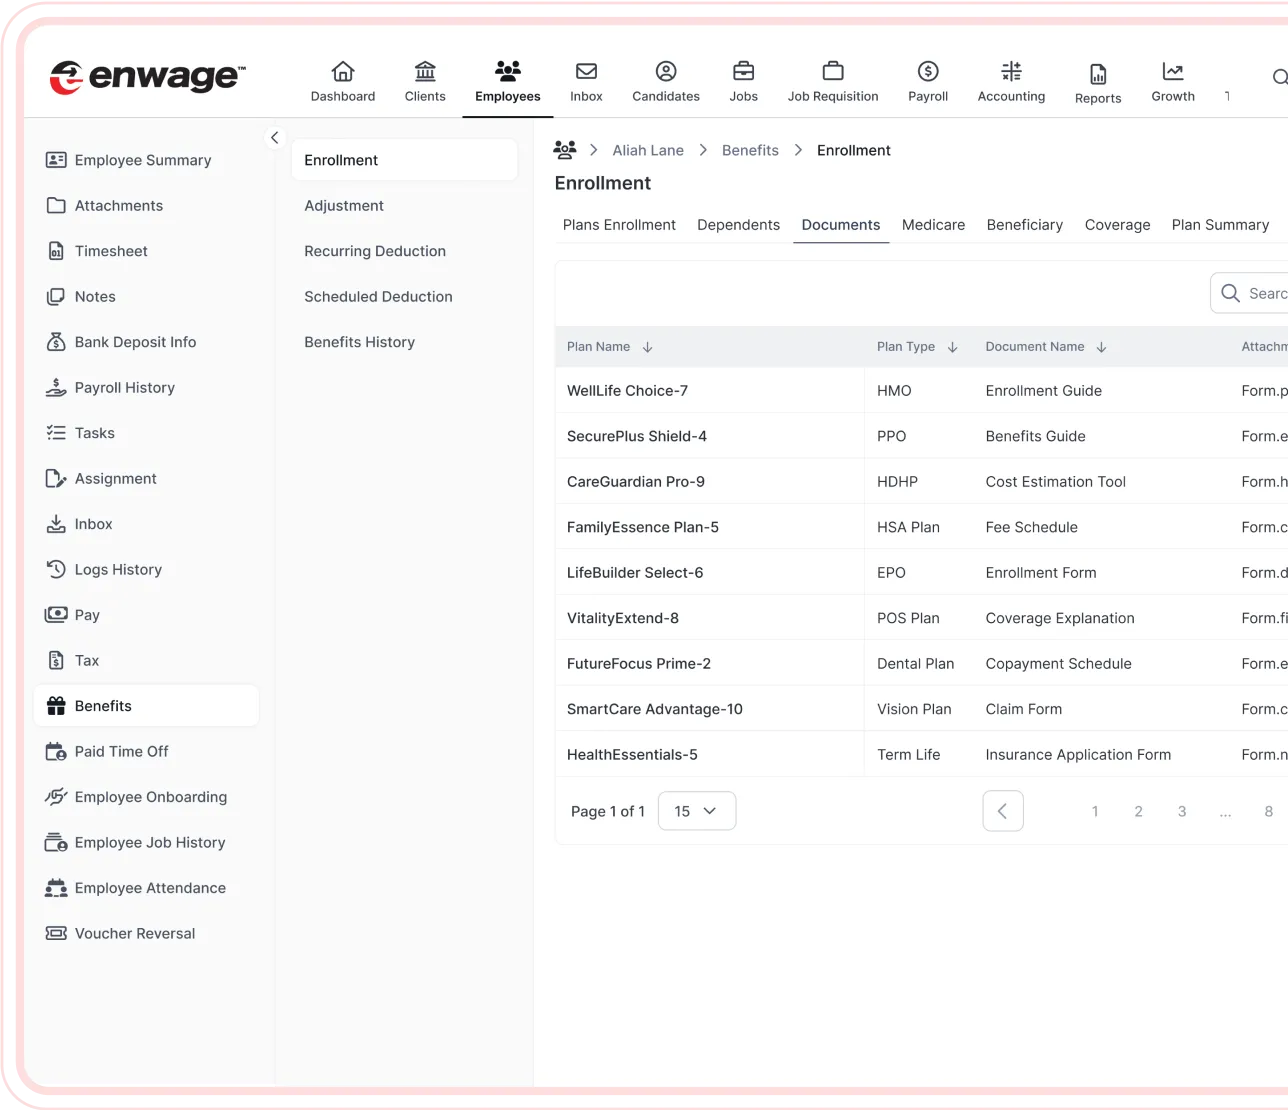Open the Dashboard home icon
The image size is (1288, 1110).
[343, 72]
